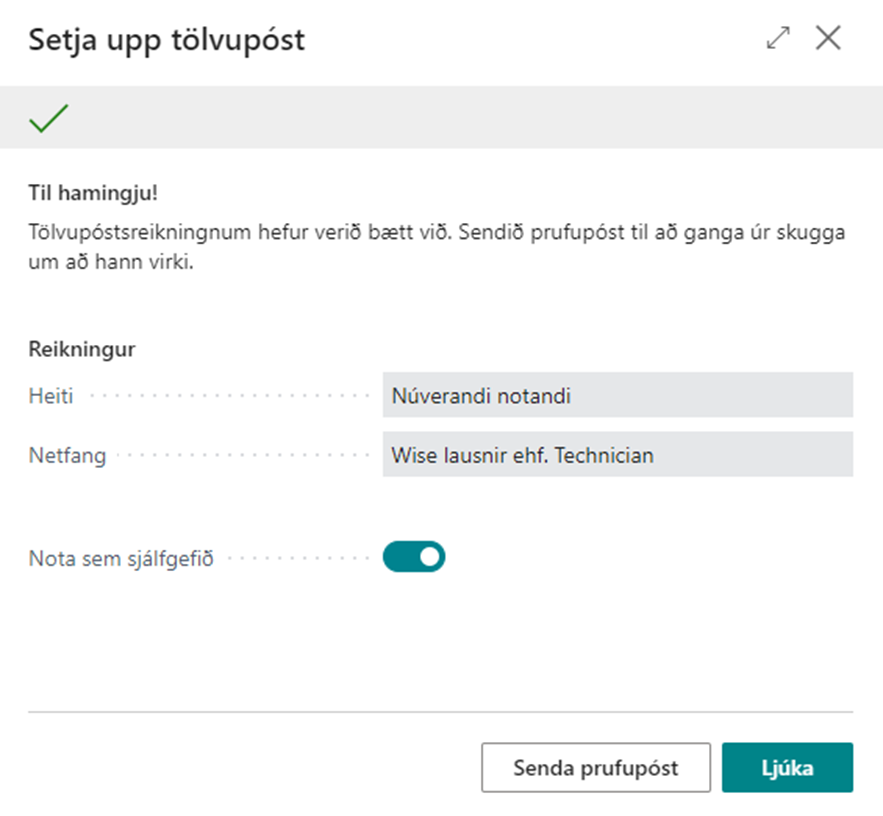This screenshot has height=816, width=883.
Task: Close the Setja upp tölvupóst dialog
Action: click(828, 39)
